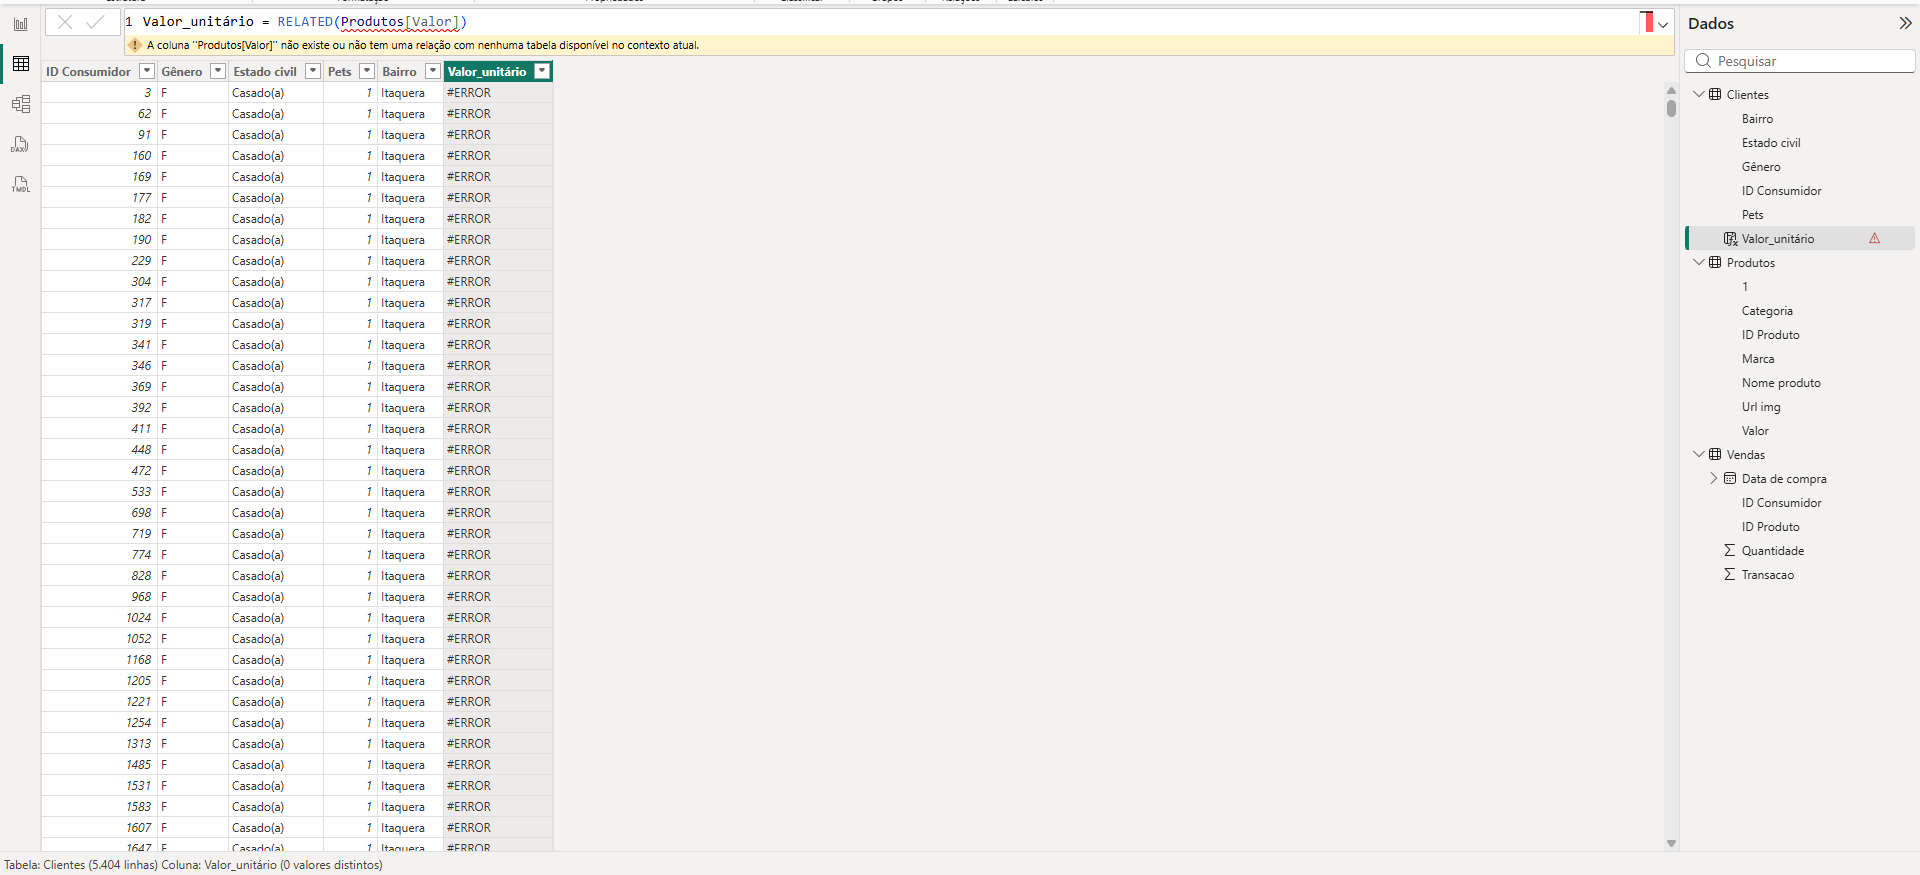Click the Vendas table icon in Dados pane

(x=1715, y=454)
